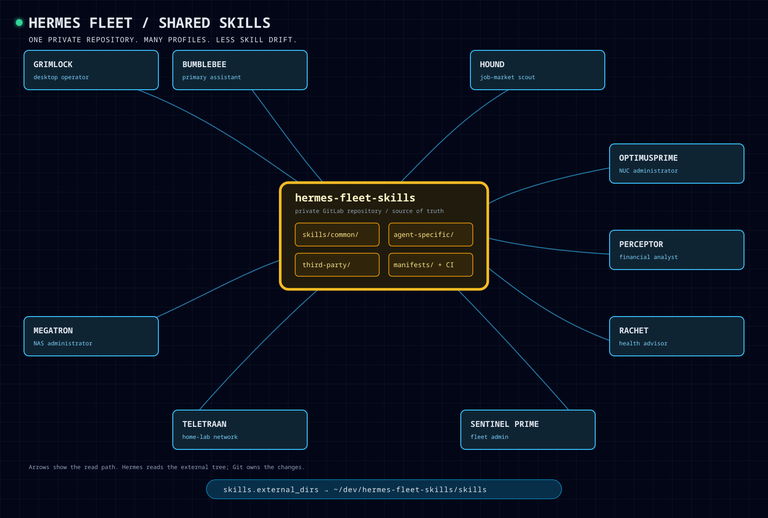Click the 'desktop operator' subtitle text
This screenshot has height=518, width=768.
pyautogui.click(x=61, y=77)
